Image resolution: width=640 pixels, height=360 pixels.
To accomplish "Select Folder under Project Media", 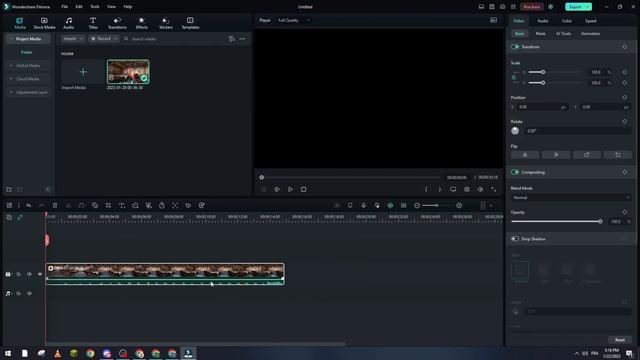I will coord(27,52).
